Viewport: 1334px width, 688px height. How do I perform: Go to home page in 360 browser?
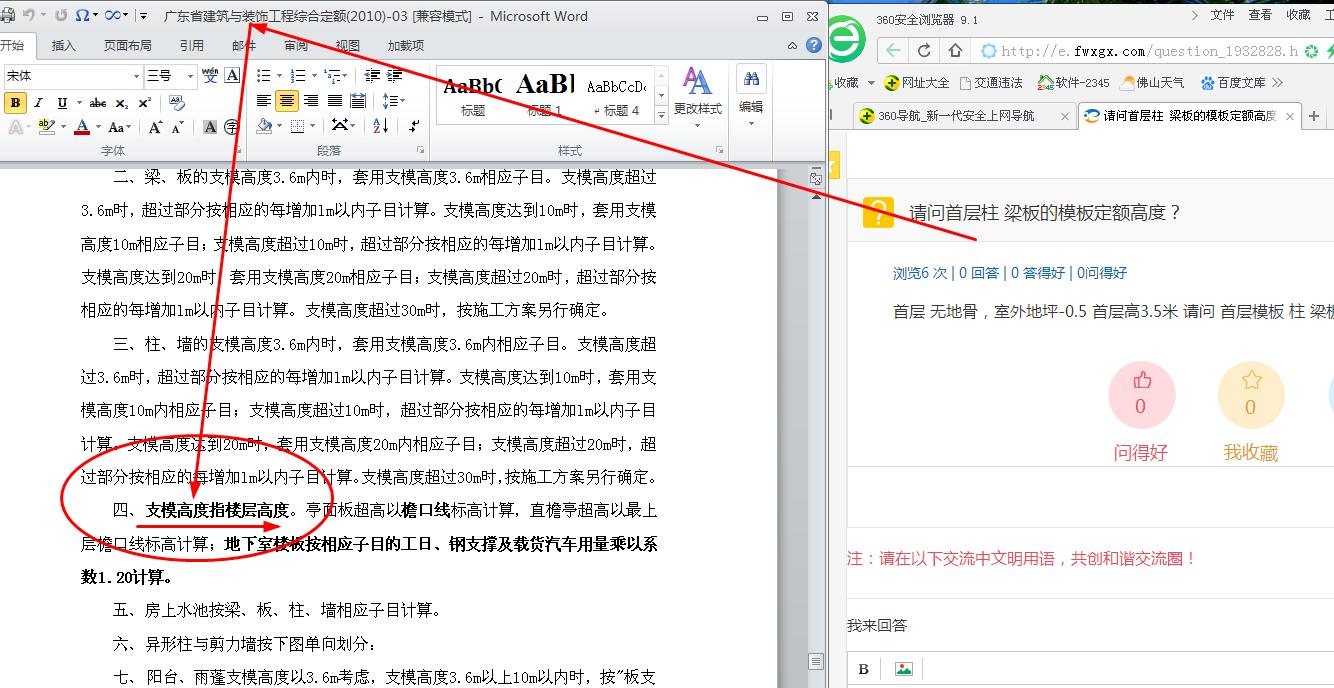[956, 50]
